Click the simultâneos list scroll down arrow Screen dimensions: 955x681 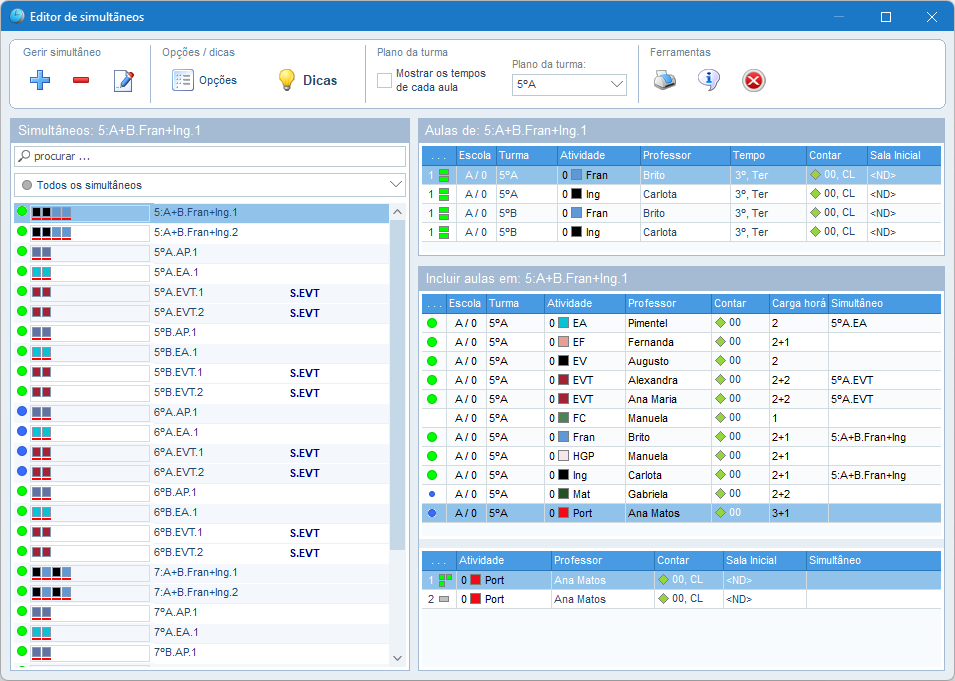[x=397, y=658]
